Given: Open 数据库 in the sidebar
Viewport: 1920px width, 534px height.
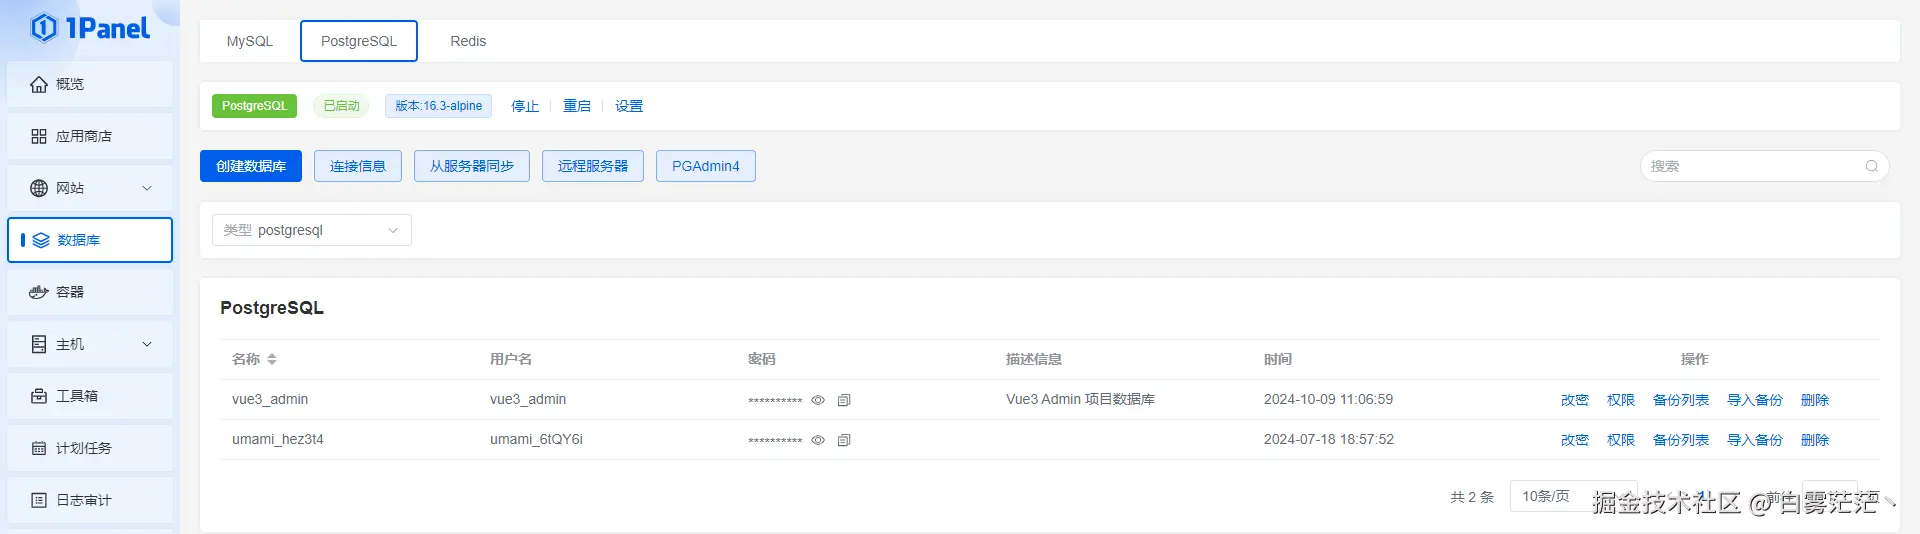Looking at the screenshot, I should pyautogui.click(x=90, y=240).
